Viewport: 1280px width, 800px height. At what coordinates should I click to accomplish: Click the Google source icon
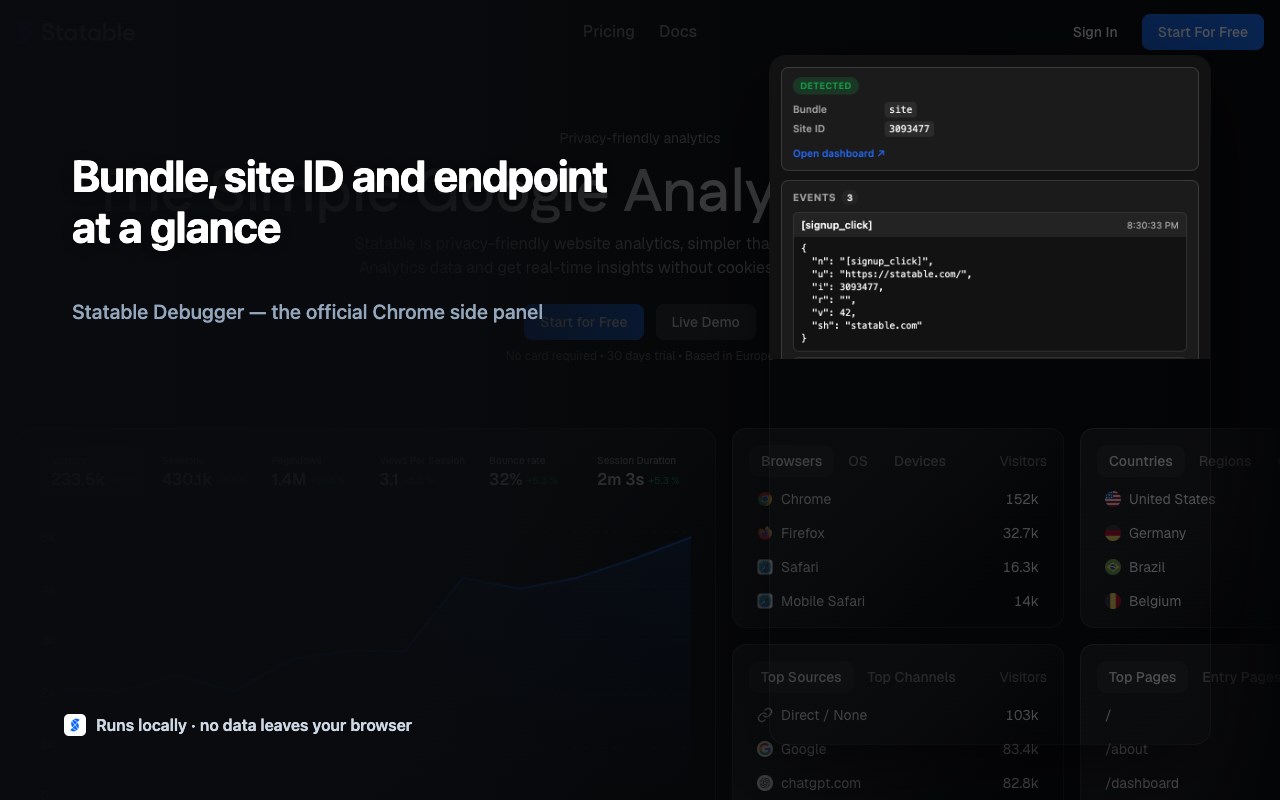click(x=765, y=749)
